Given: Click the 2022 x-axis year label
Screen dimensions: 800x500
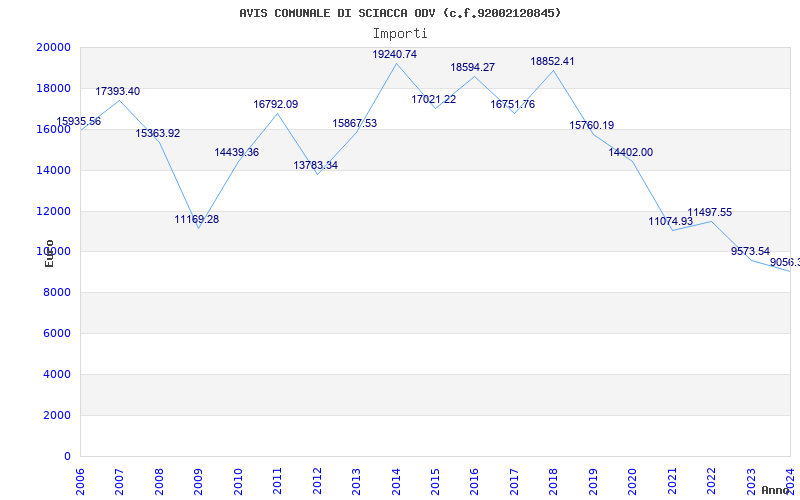Looking at the screenshot, I should click(x=712, y=481).
